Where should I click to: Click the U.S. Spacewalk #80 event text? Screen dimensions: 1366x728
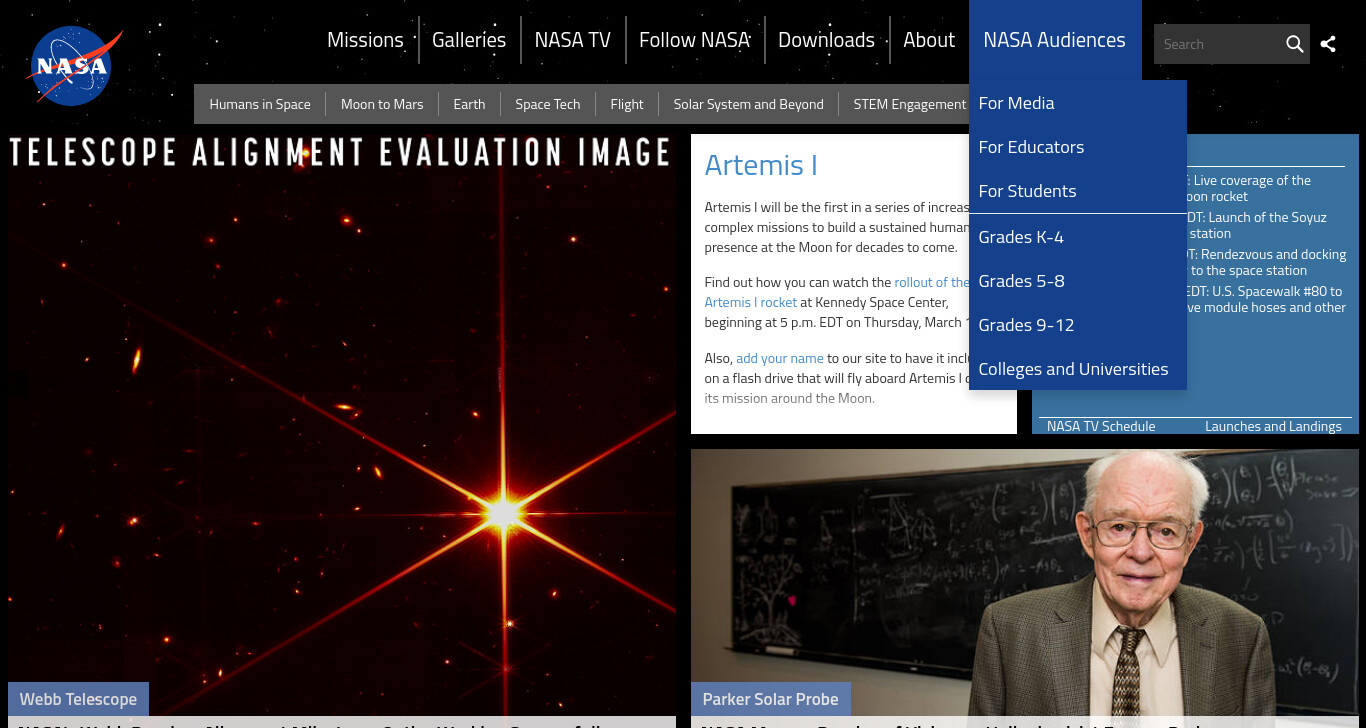coord(1267,299)
